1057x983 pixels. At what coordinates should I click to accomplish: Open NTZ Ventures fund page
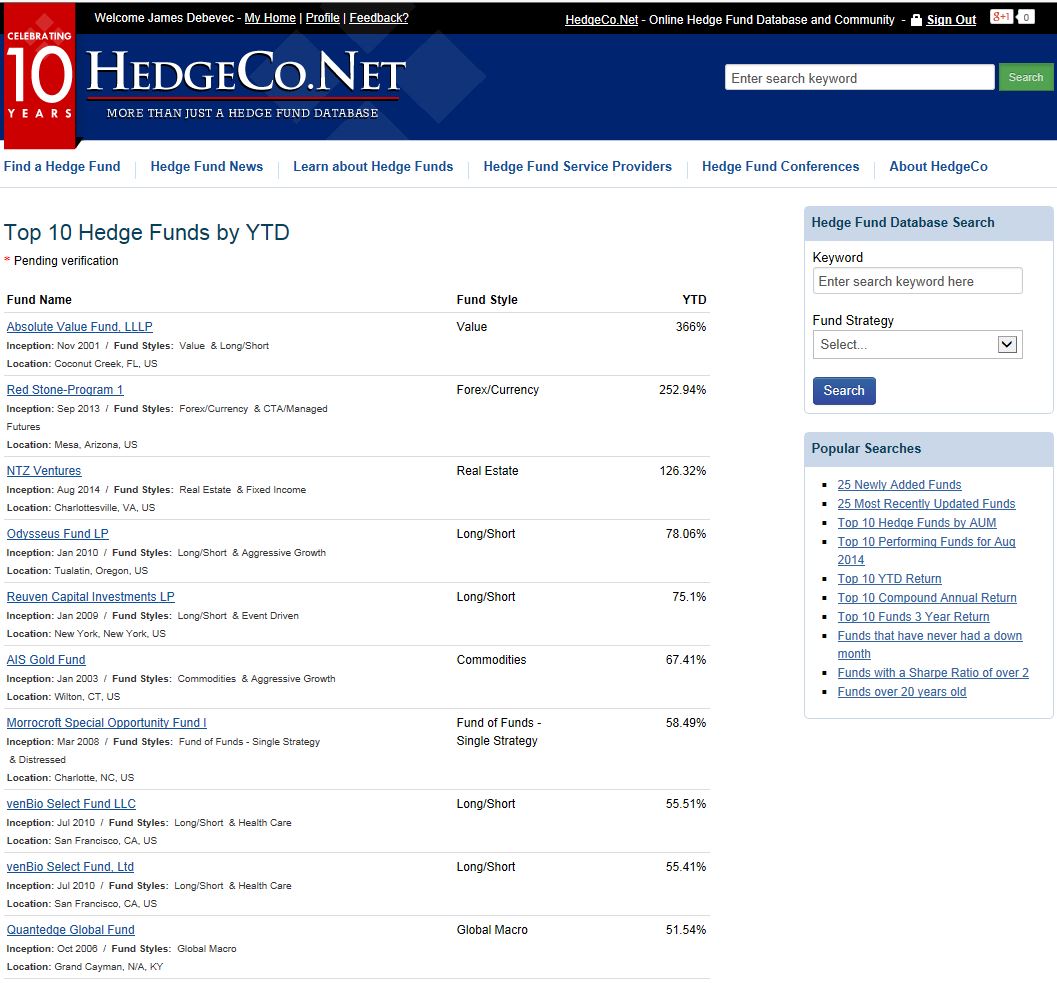[x=44, y=471]
